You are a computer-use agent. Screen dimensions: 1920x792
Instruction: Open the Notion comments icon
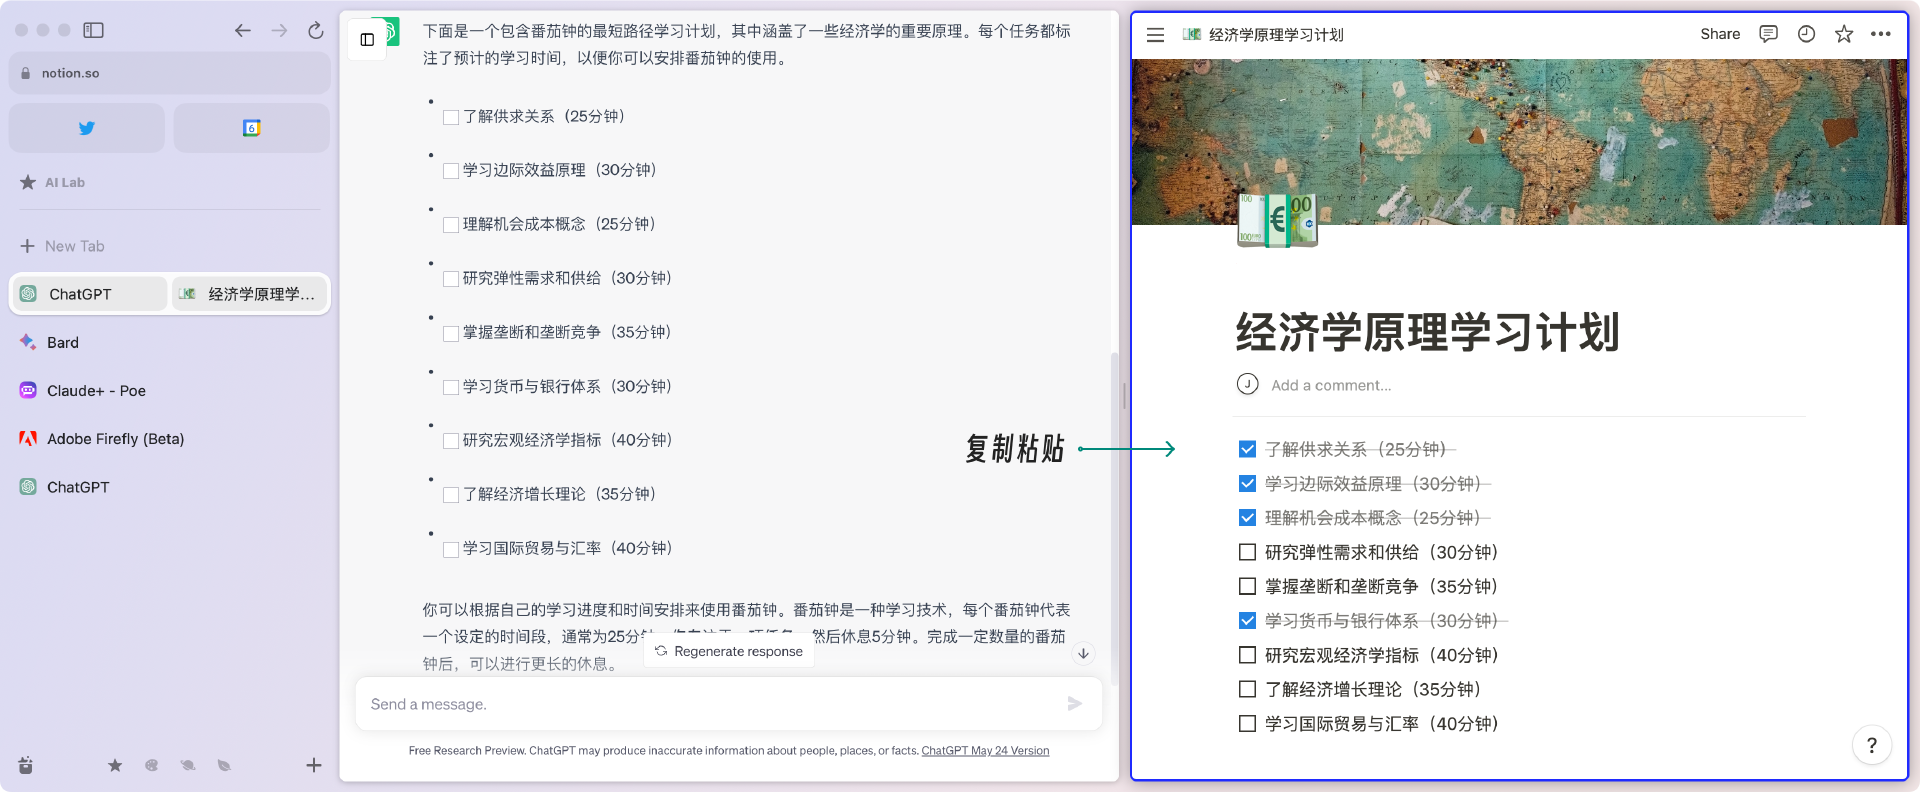point(1768,34)
